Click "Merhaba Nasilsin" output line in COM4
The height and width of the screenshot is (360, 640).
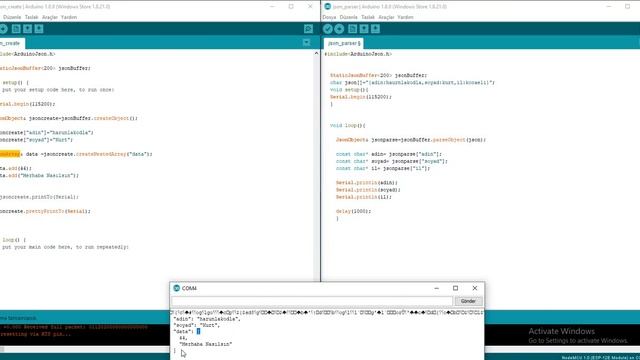click(206, 344)
